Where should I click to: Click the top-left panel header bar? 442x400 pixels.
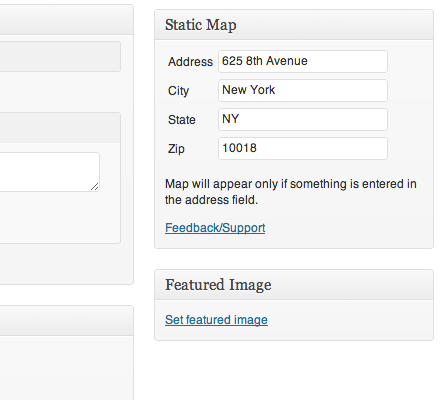point(67,20)
